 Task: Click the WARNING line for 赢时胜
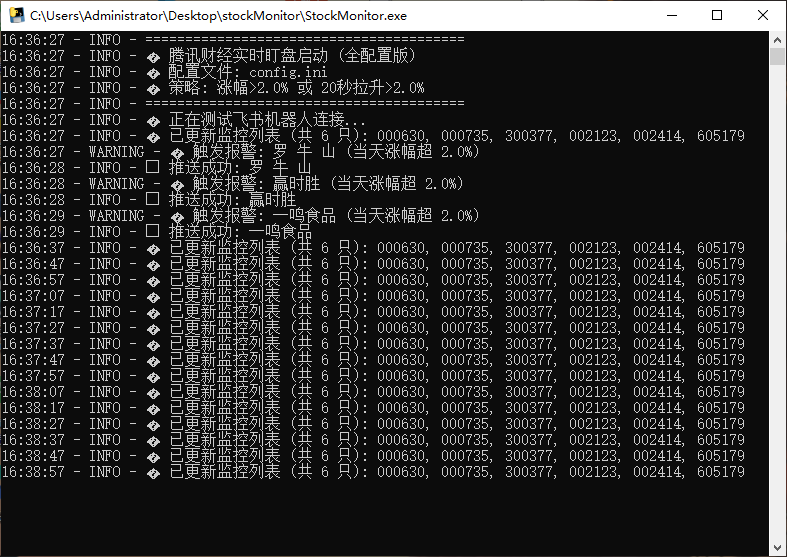point(233,184)
